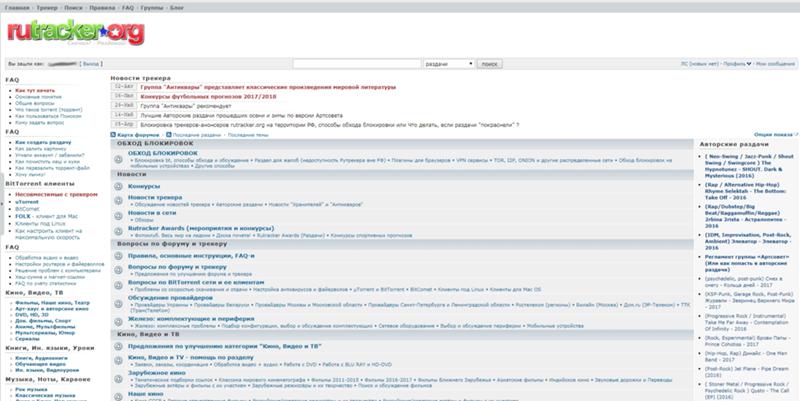Open Сериалы sidebar link
The height and width of the screenshot is (401, 800).
(x=27, y=339)
